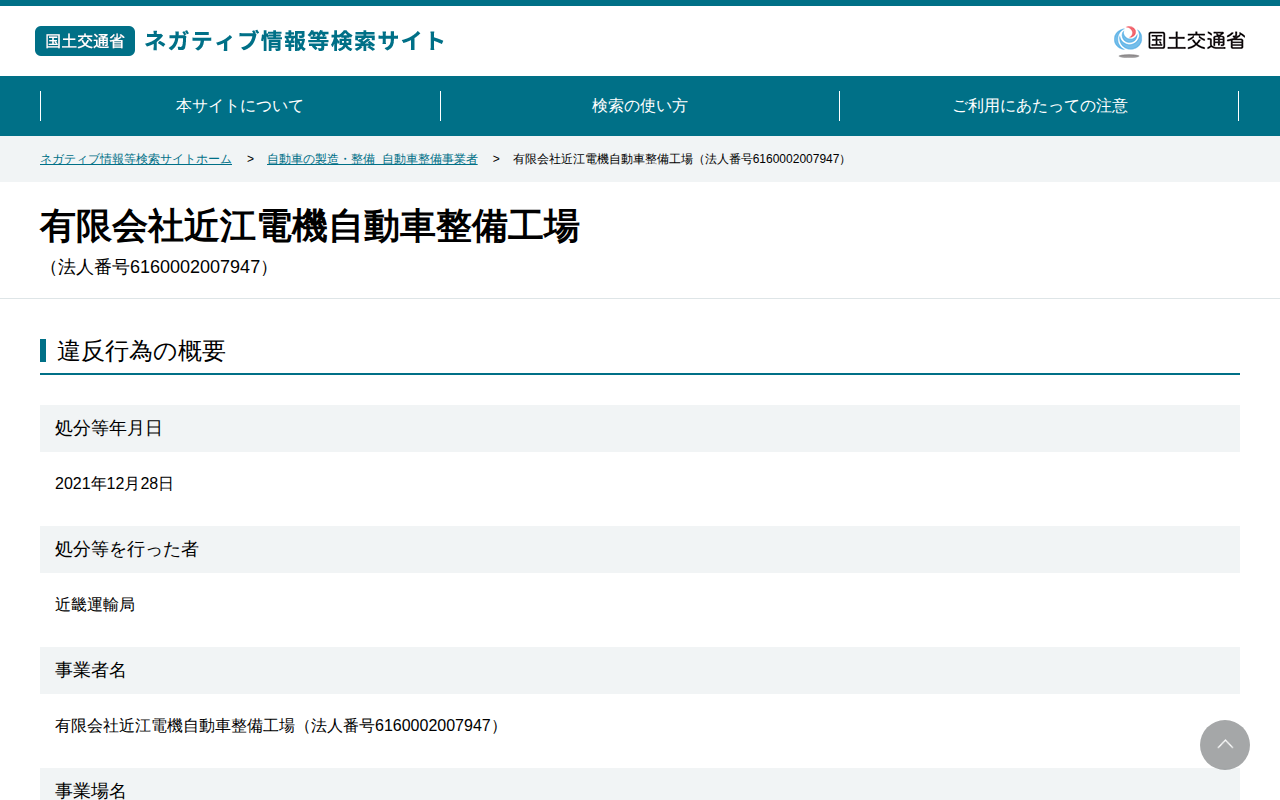Open the 本サイトについて menu item
This screenshot has width=1280, height=800.
(x=240, y=106)
